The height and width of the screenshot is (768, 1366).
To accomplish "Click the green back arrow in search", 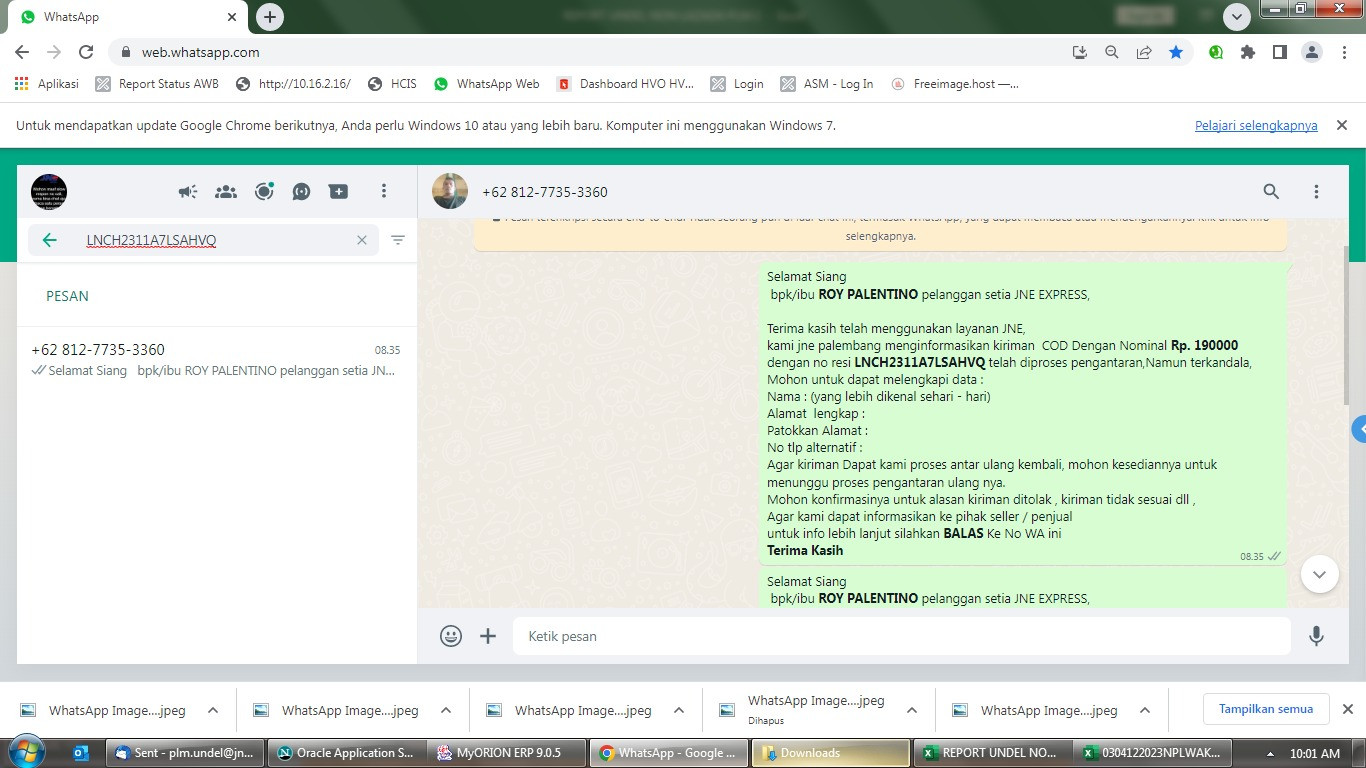I will (x=49, y=240).
